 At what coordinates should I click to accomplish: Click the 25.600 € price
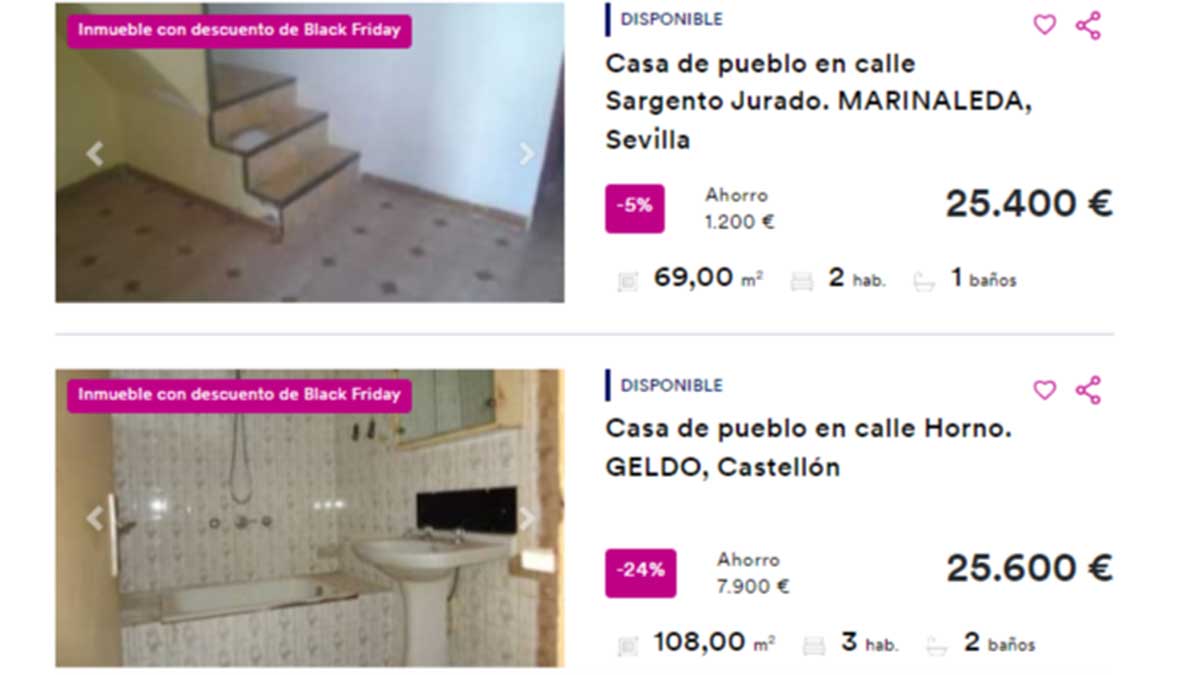1029,569
